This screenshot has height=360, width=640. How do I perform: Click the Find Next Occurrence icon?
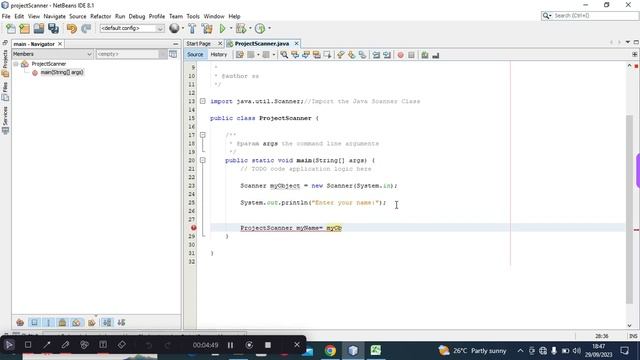306,55
